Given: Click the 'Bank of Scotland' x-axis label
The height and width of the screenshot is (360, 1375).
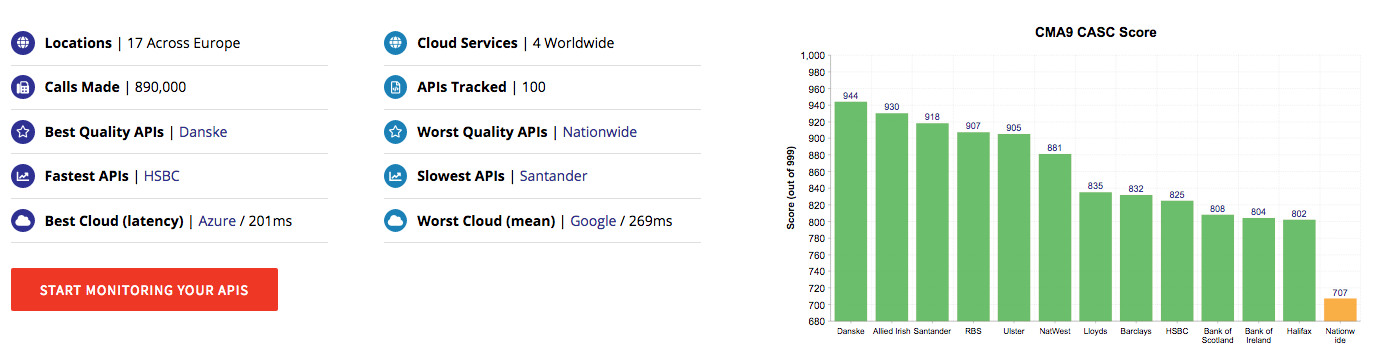Looking at the screenshot, I should (x=1218, y=335).
